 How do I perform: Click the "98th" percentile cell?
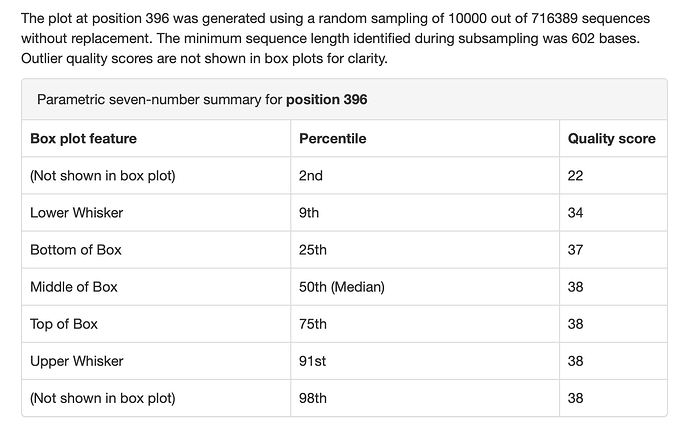pyautogui.click(x=313, y=398)
